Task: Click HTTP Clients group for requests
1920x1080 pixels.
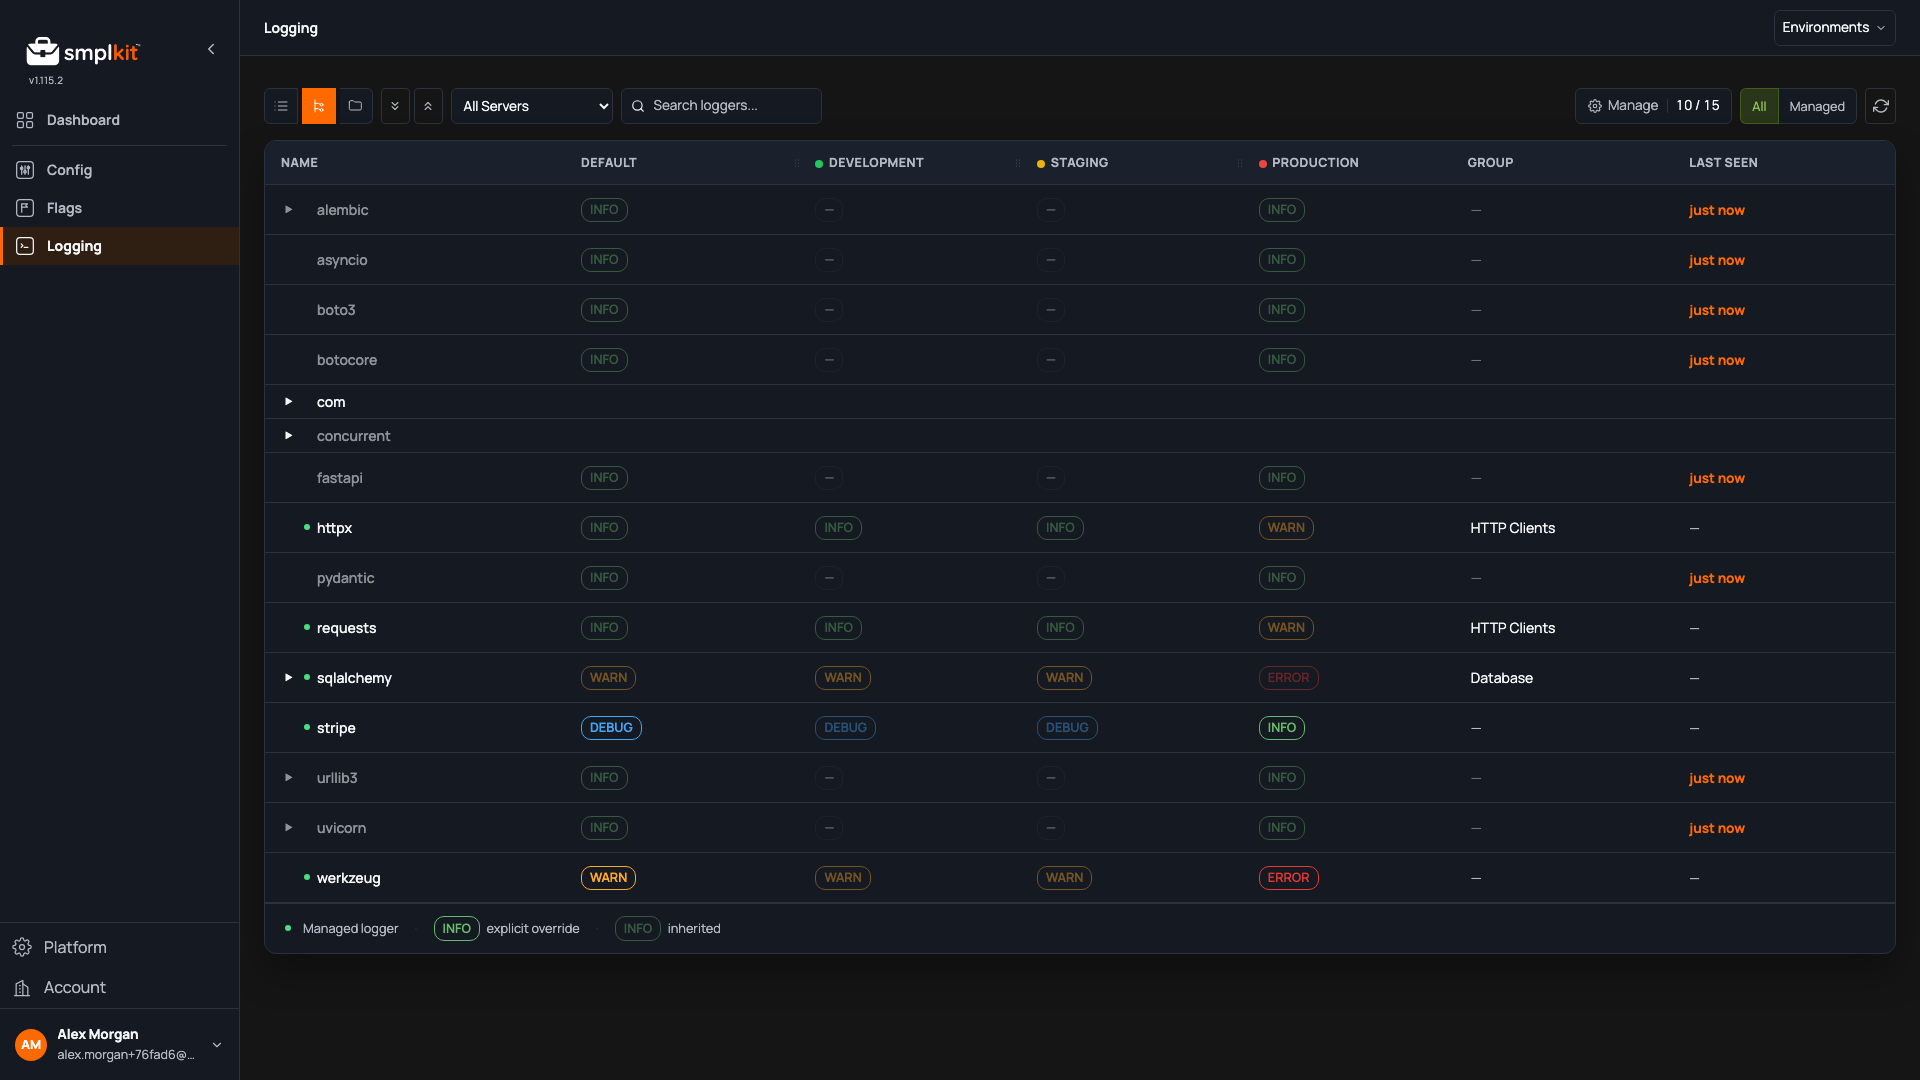Action: pyautogui.click(x=1512, y=628)
